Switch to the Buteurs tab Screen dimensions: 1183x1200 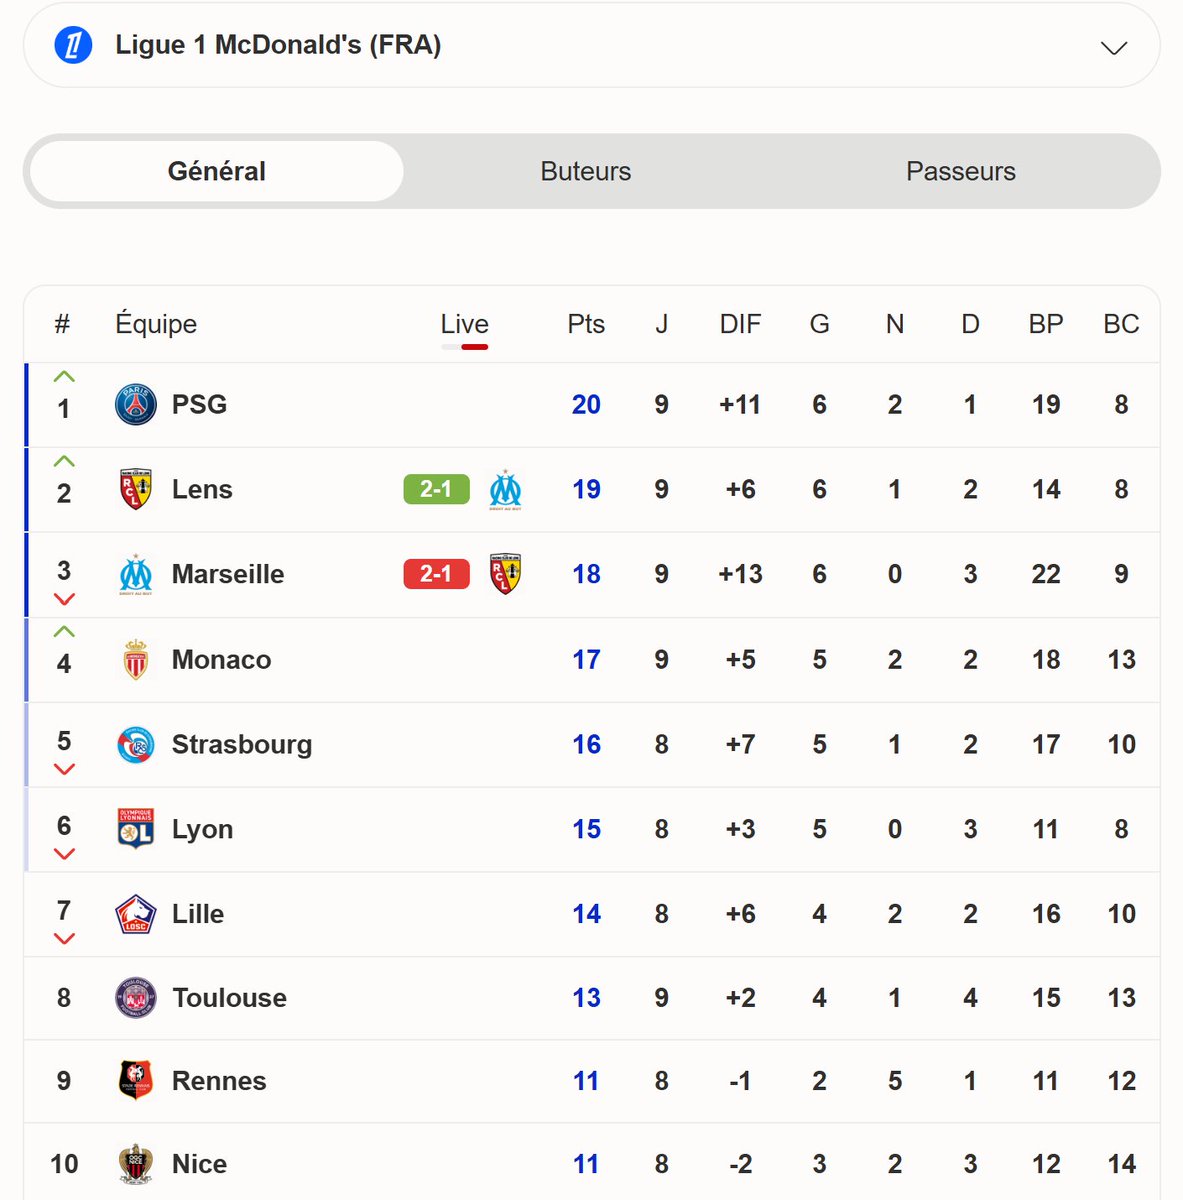(x=586, y=171)
